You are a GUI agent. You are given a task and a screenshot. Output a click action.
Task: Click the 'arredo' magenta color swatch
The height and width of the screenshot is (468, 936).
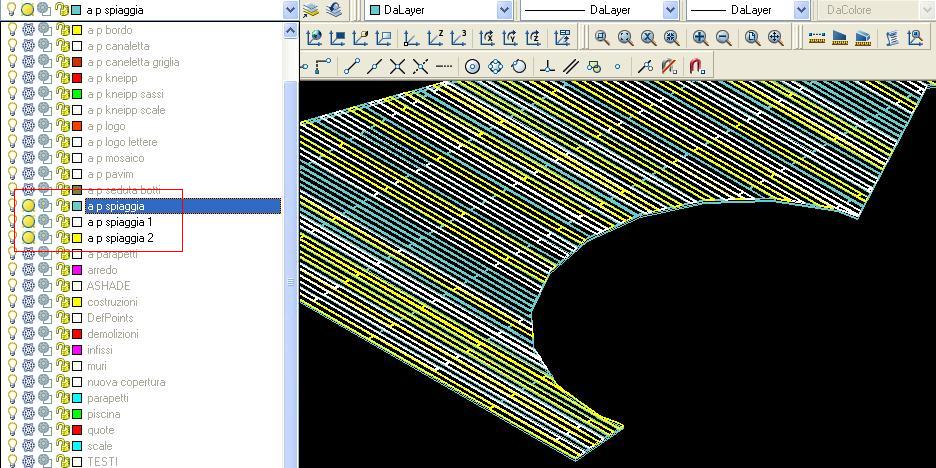tap(77, 270)
